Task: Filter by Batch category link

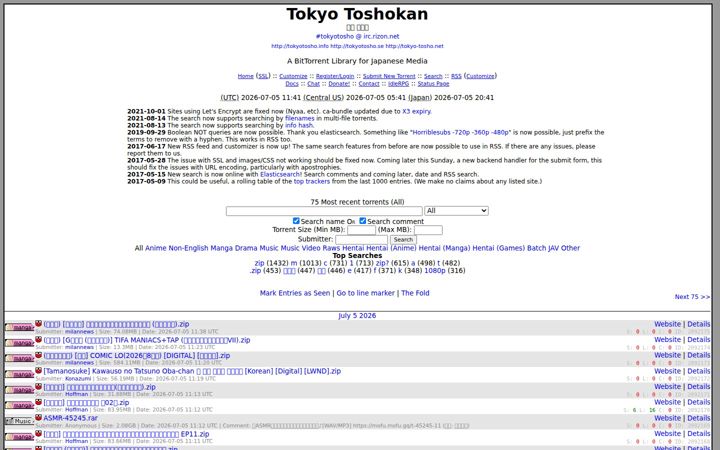Action: (537, 248)
